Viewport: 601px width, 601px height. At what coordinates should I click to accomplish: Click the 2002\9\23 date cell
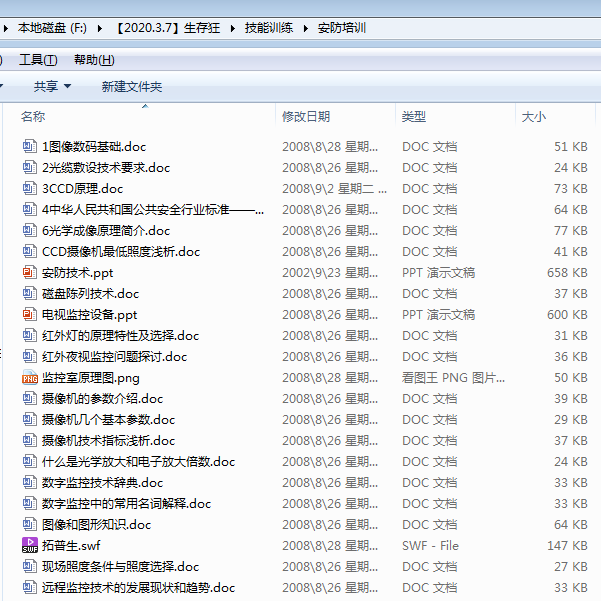click(330, 273)
